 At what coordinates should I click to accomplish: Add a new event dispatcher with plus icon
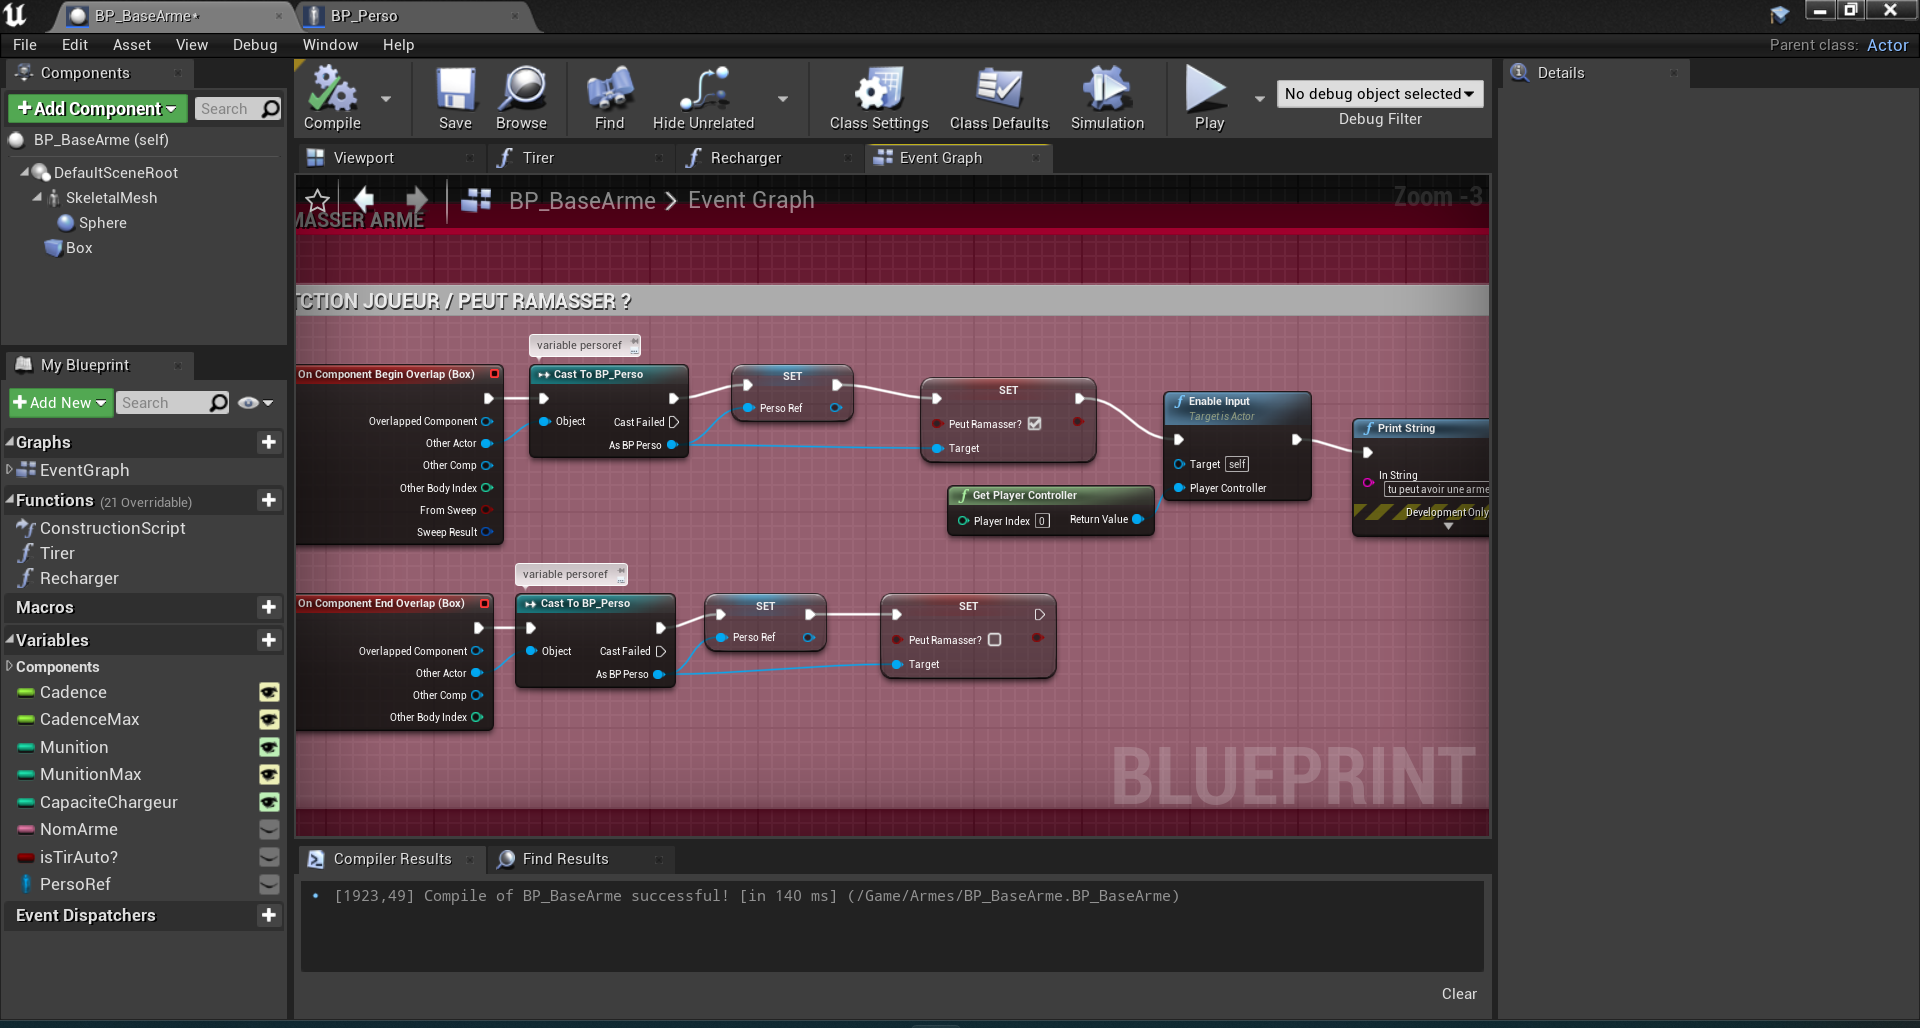click(x=268, y=915)
